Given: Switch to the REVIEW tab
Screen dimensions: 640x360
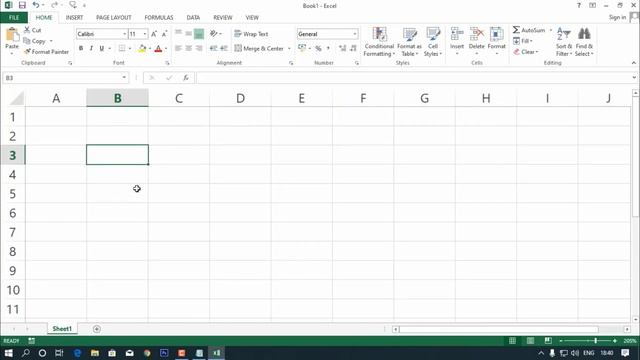Looking at the screenshot, I should click(x=223, y=18).
